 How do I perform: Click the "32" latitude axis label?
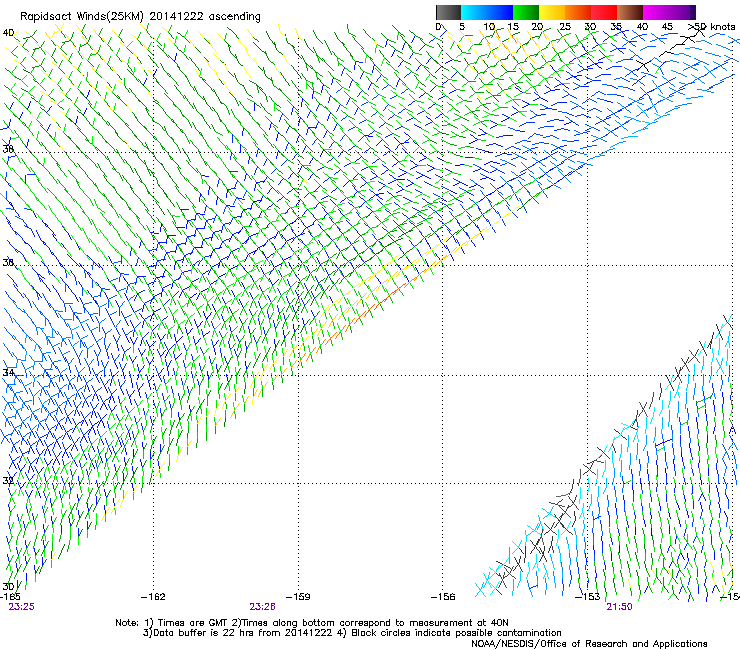tap(8, 481)
